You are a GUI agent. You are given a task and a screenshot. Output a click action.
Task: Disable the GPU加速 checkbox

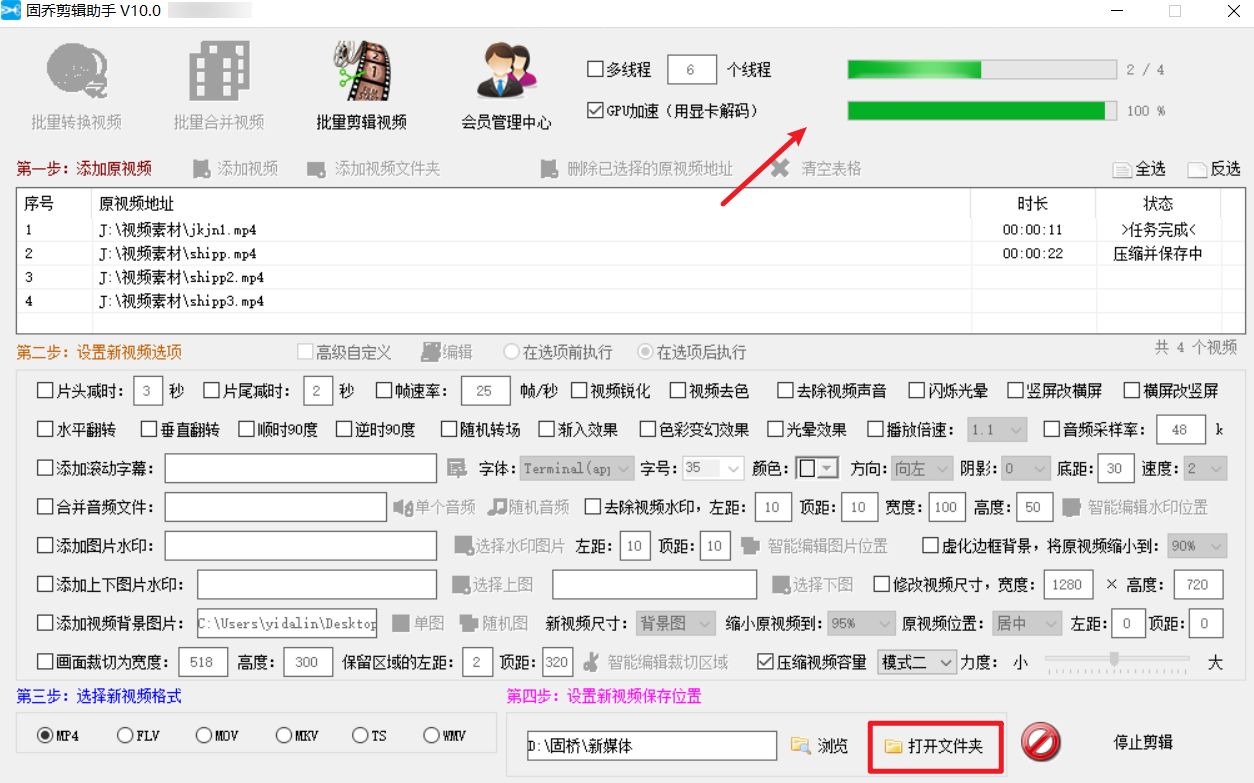[x=594, y=111]
